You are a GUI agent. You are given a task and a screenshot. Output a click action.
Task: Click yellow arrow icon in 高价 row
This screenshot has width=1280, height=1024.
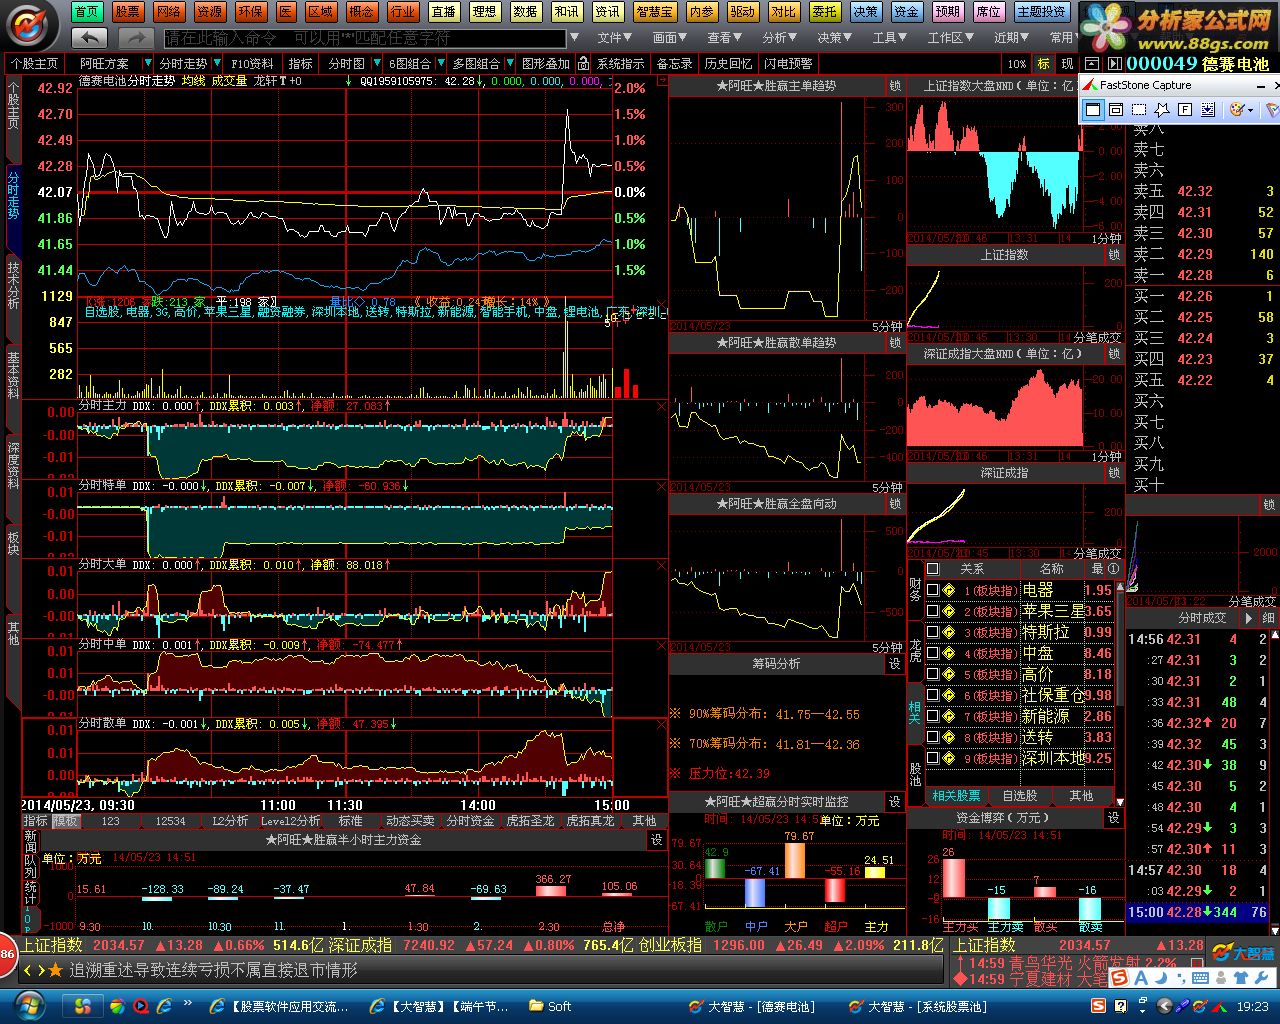(x=948, y=674)
